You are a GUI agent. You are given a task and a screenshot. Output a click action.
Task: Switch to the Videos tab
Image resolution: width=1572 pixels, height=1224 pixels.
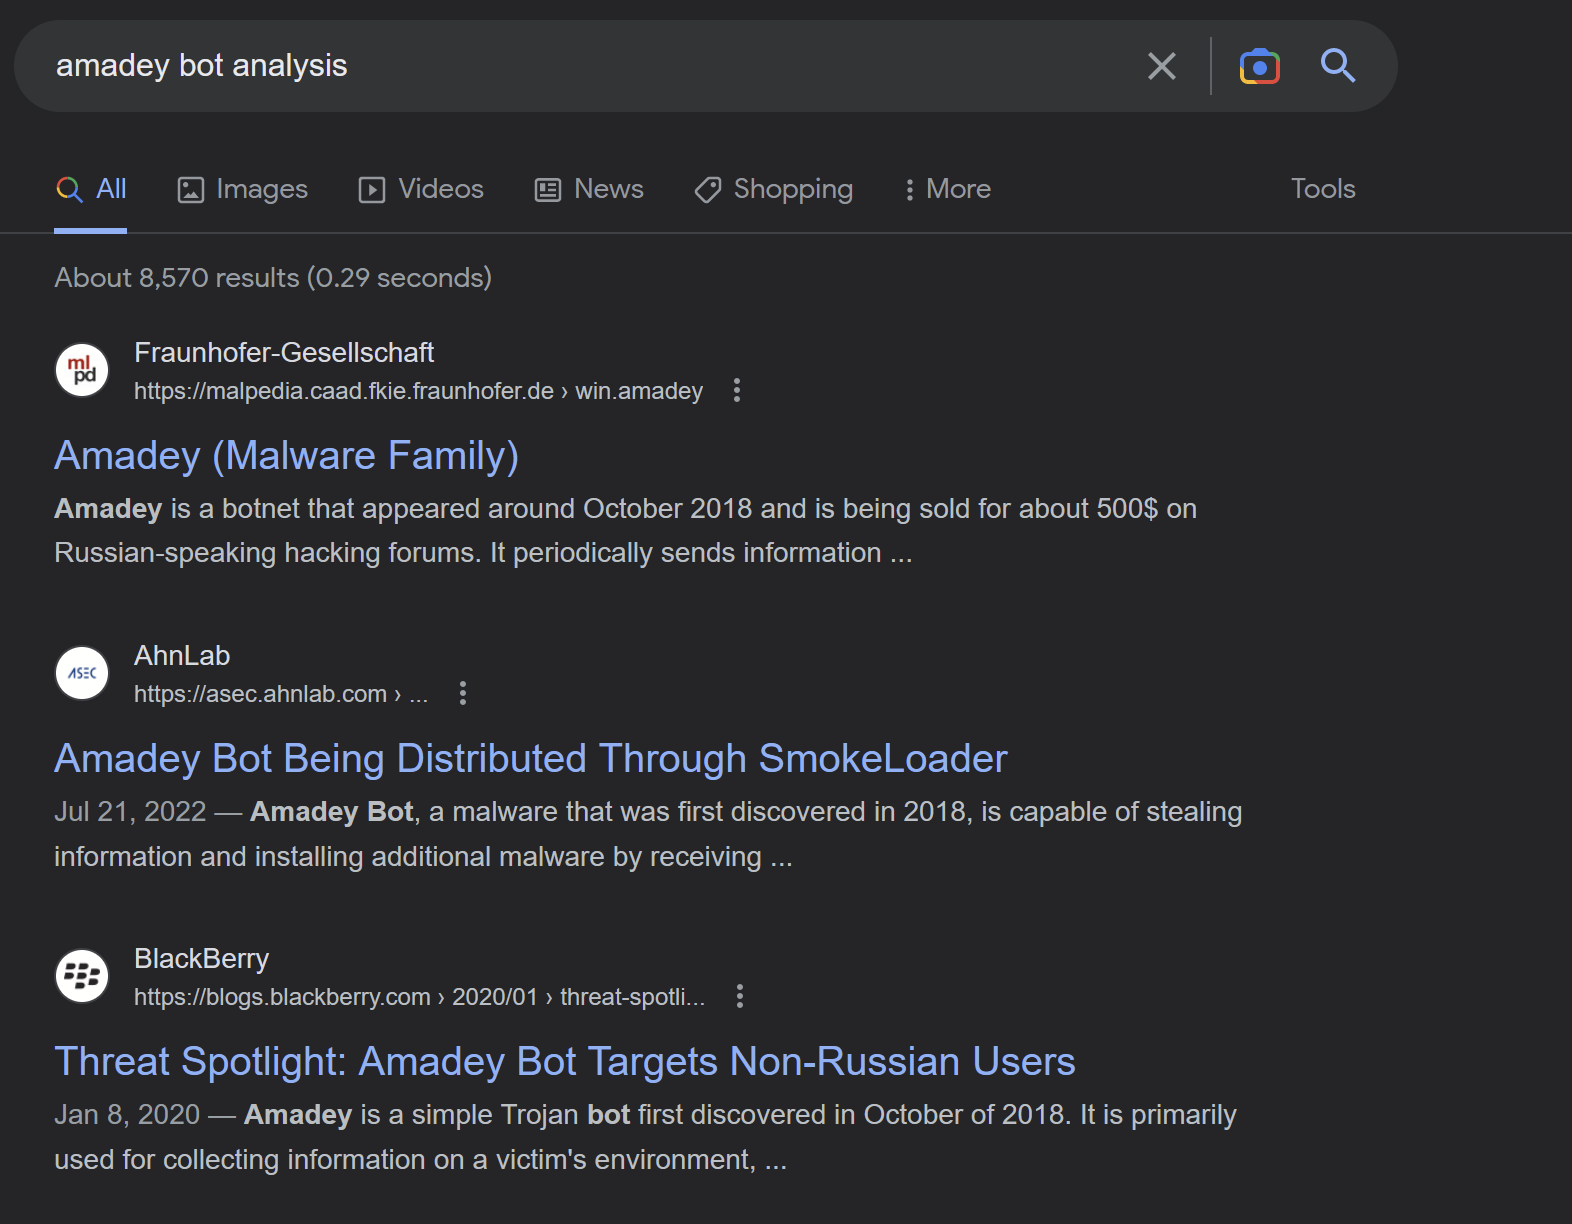[421, 189]
